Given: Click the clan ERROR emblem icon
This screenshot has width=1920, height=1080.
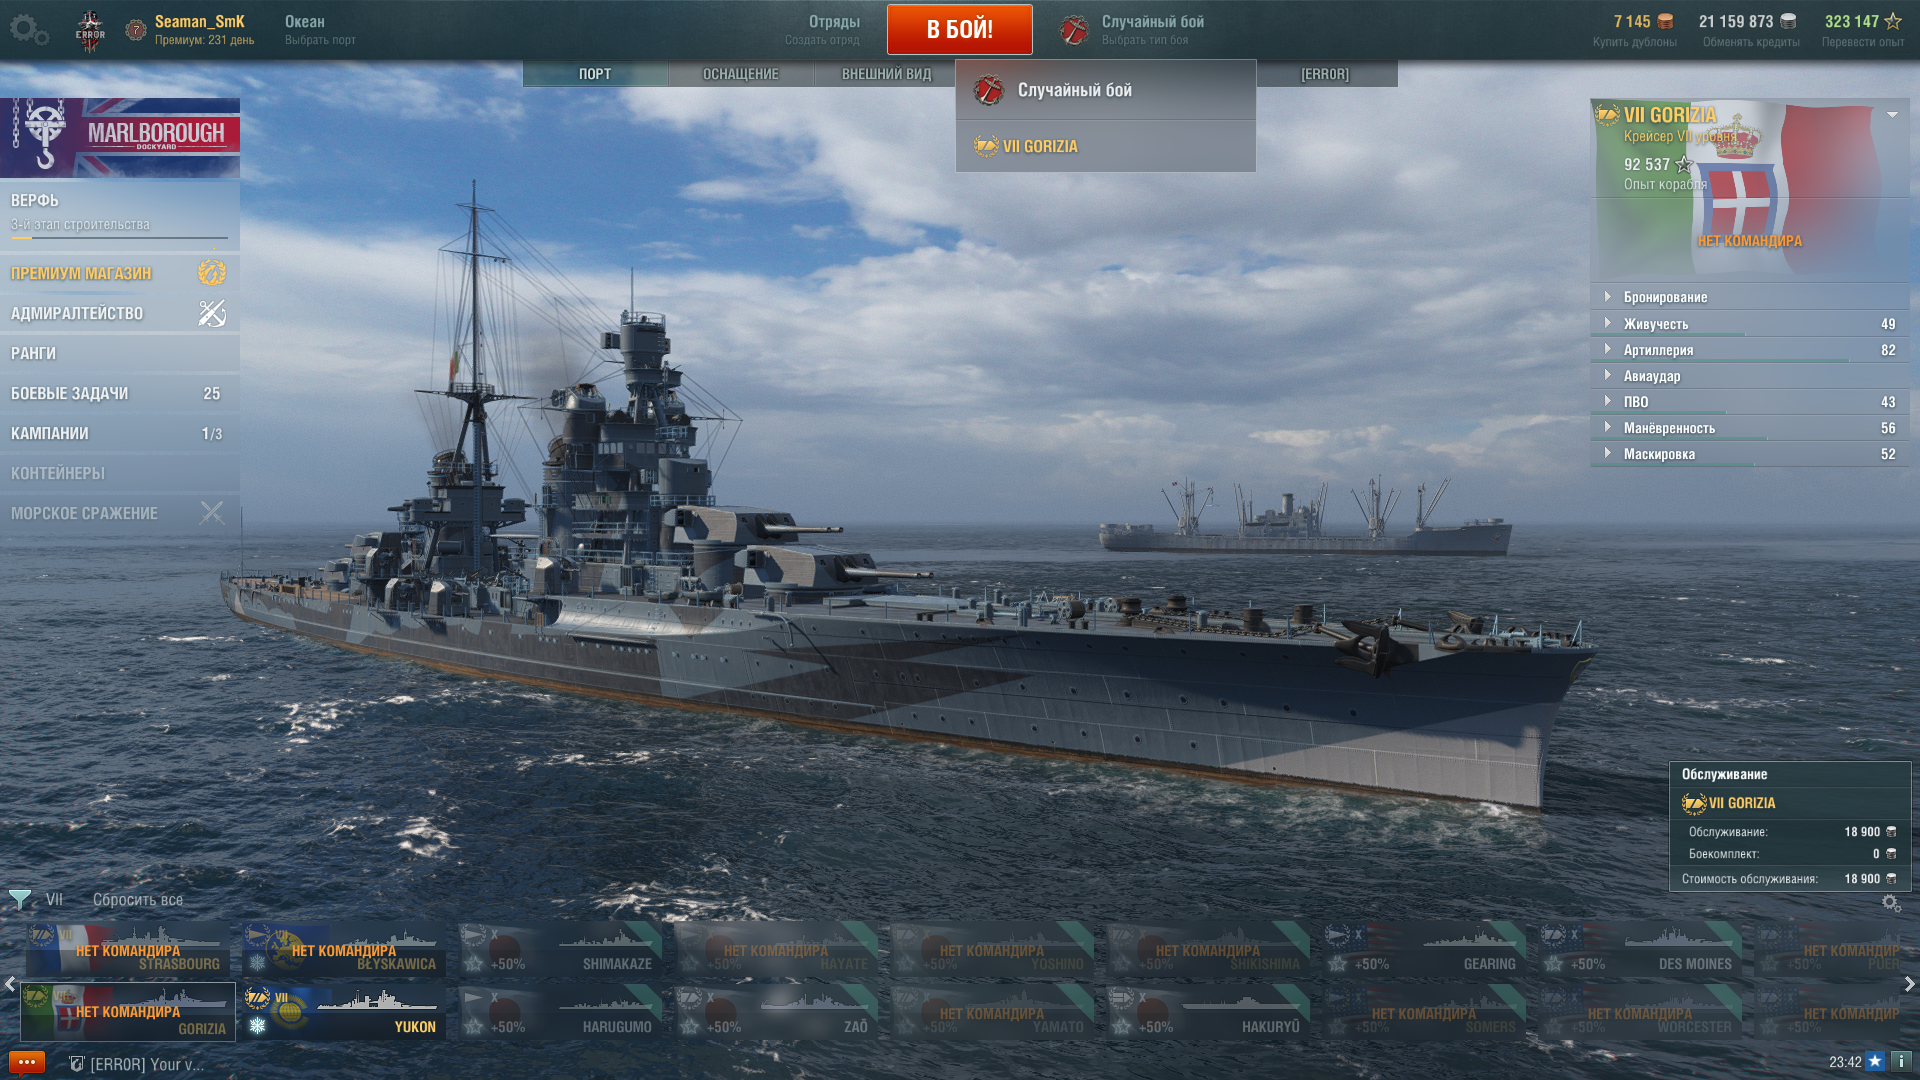Looking at the screenshot, I should tap(90, 31).
